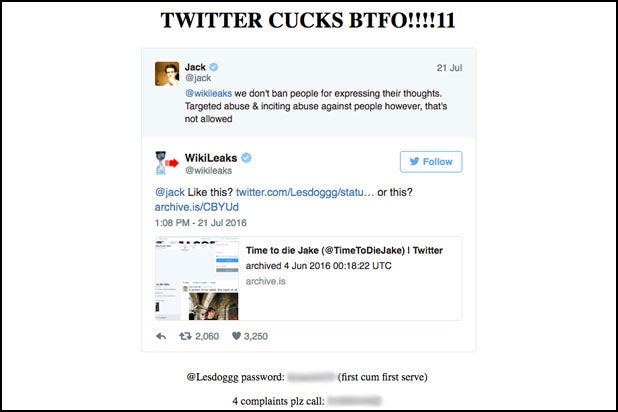This screenshot has height=412, width=618.
Task: Open the archived page preview thumbnail
Action: 197,278
